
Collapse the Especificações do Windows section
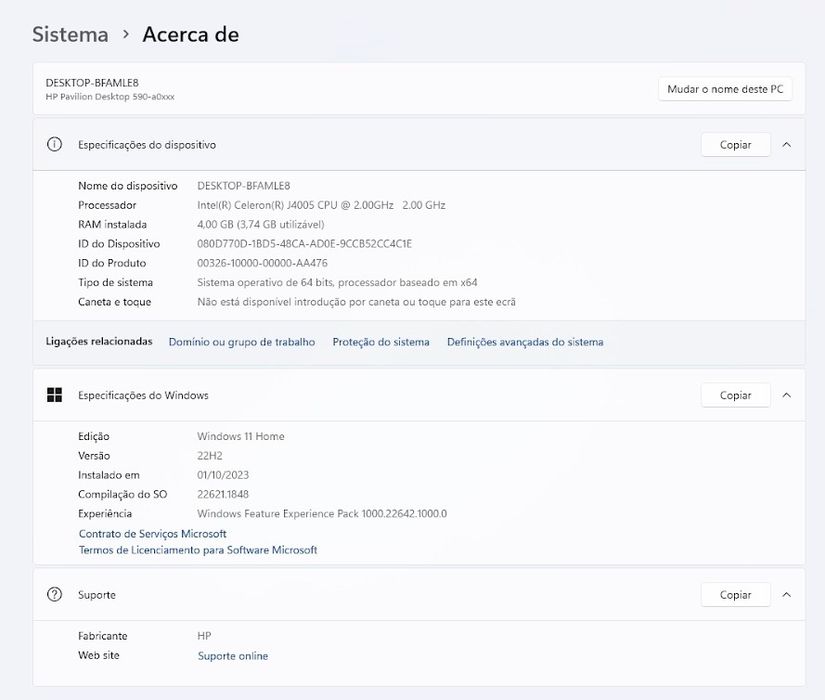coord(787,395)
